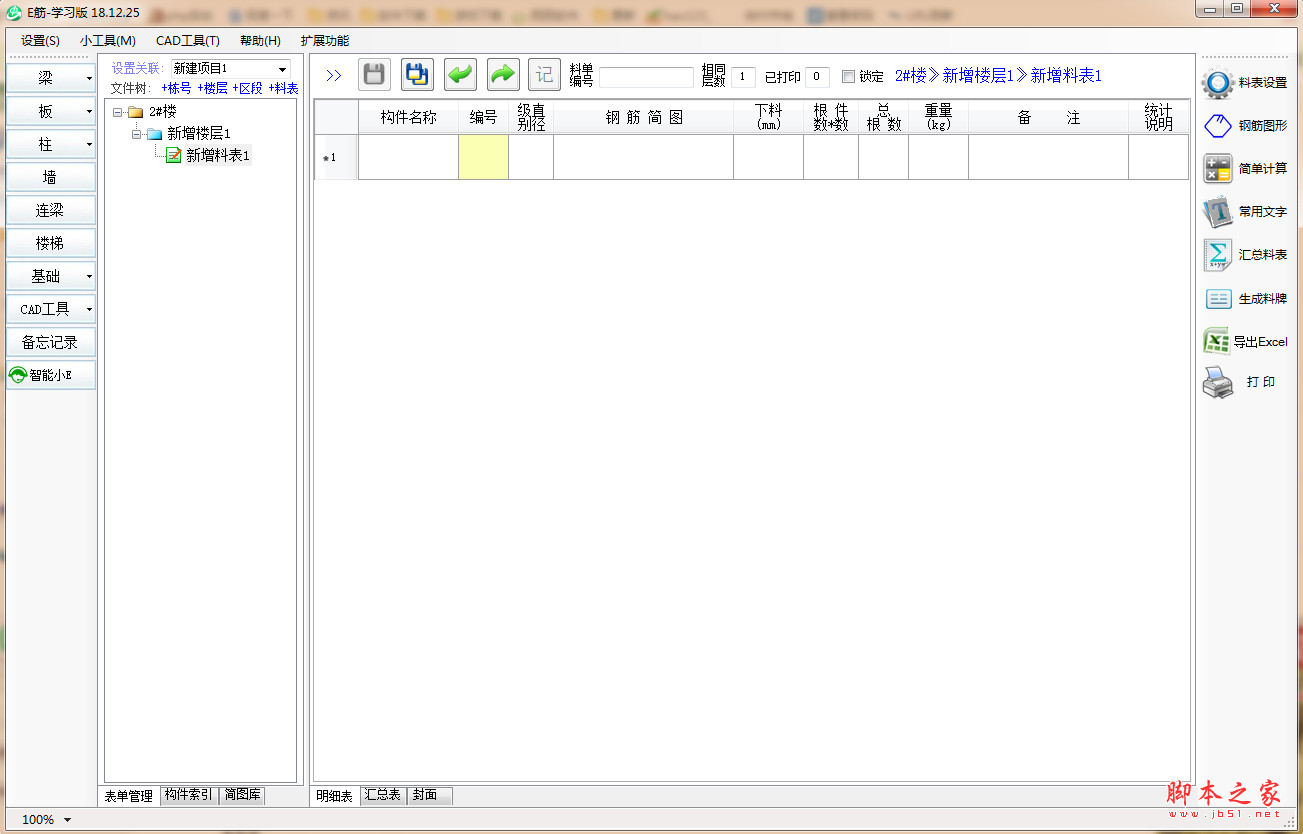Image resolution: width=1303 pixels, height=834 pixels.
Task: Click the save-all icon in toolbar
Action: tap(417, 75)
